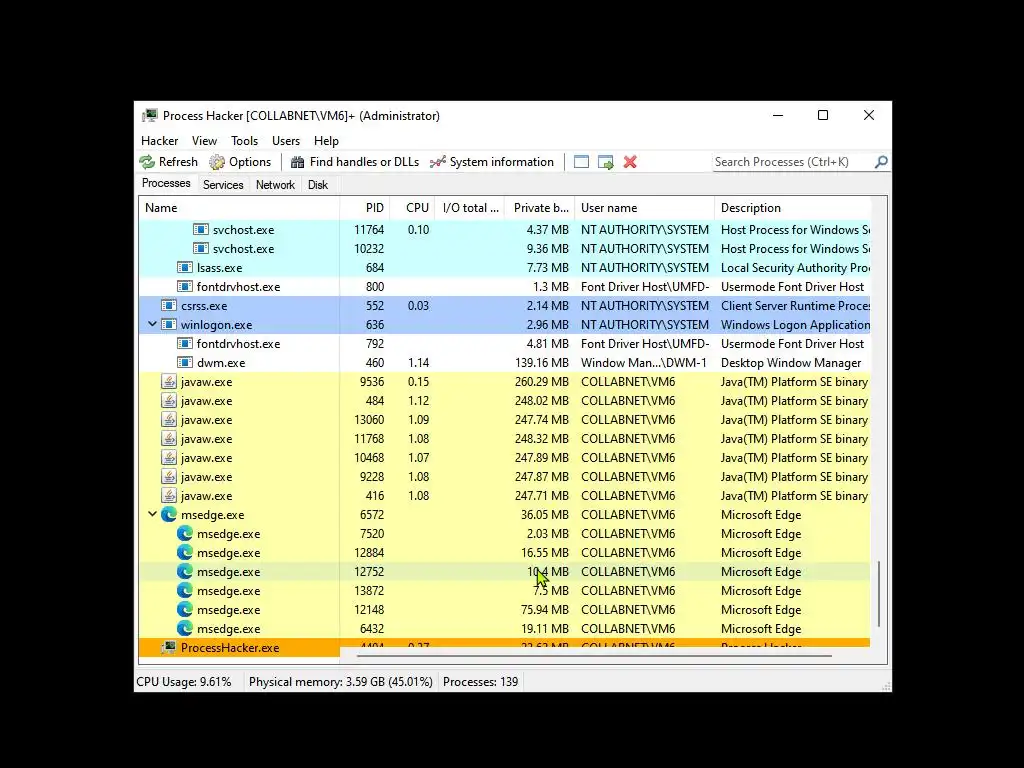This screenshot has width=1024, height=768.
Task: Open the Hacker menu
Action: (x=159, y=141)
